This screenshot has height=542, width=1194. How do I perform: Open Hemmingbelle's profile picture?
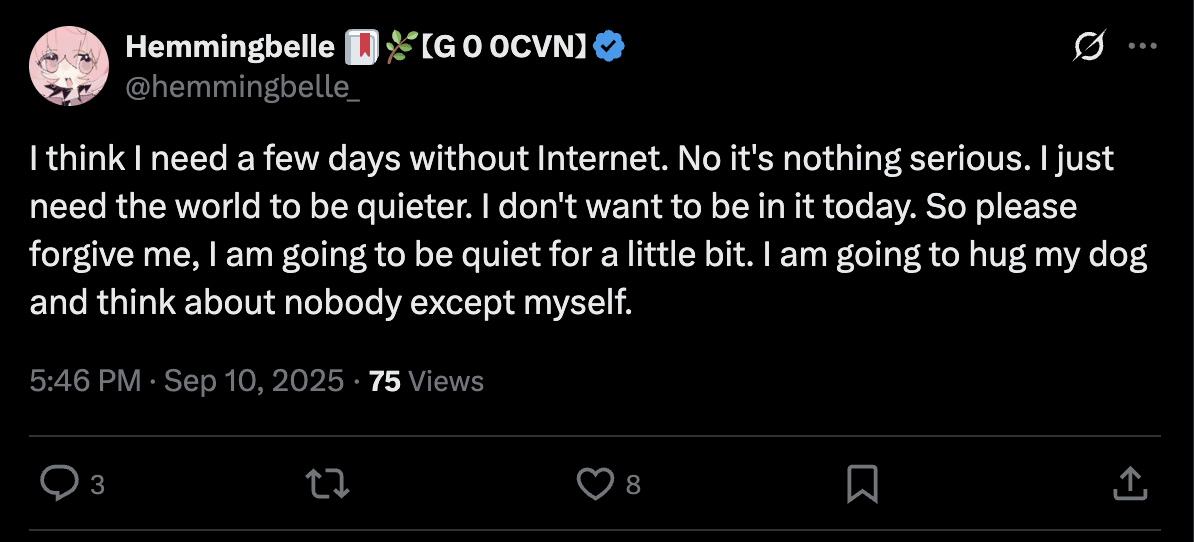(69, 66)
